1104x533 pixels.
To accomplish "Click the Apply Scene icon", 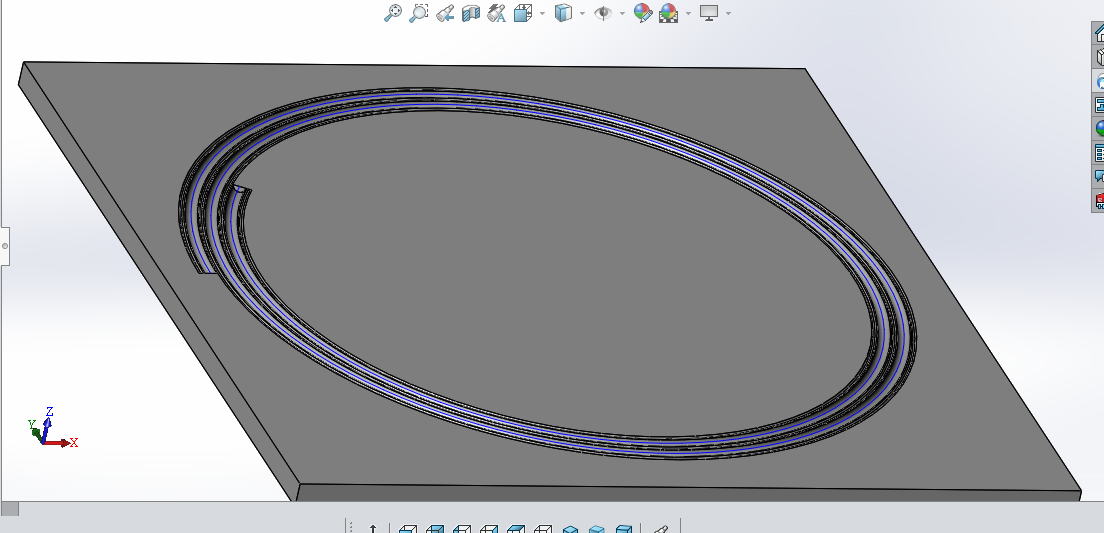I will coord(668,13).
